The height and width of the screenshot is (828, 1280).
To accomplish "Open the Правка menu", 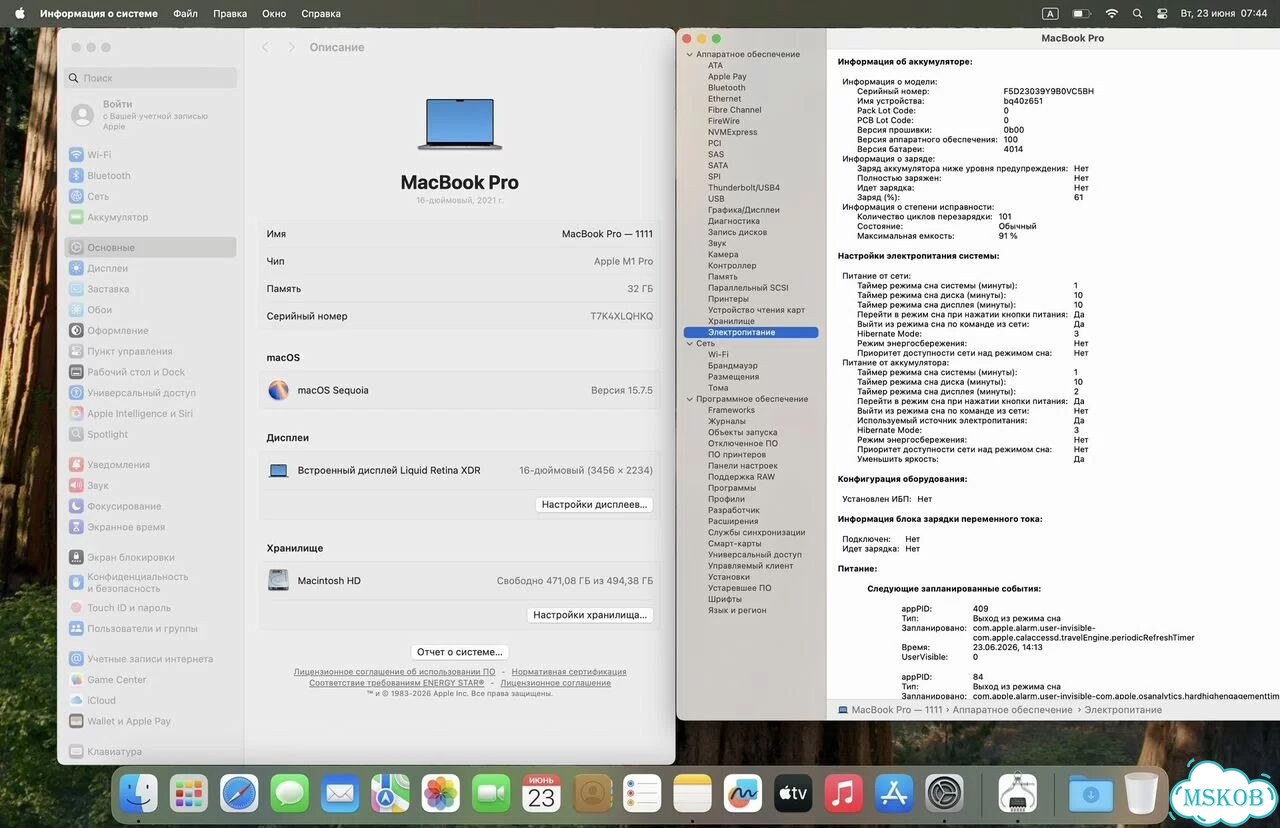I will (x=230, y=14).
